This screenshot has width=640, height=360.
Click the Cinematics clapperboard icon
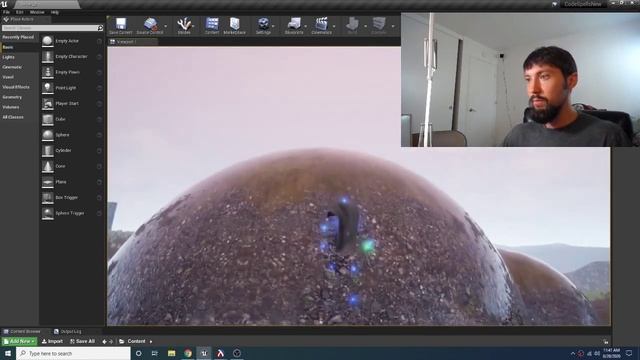[x=322, y=24]
